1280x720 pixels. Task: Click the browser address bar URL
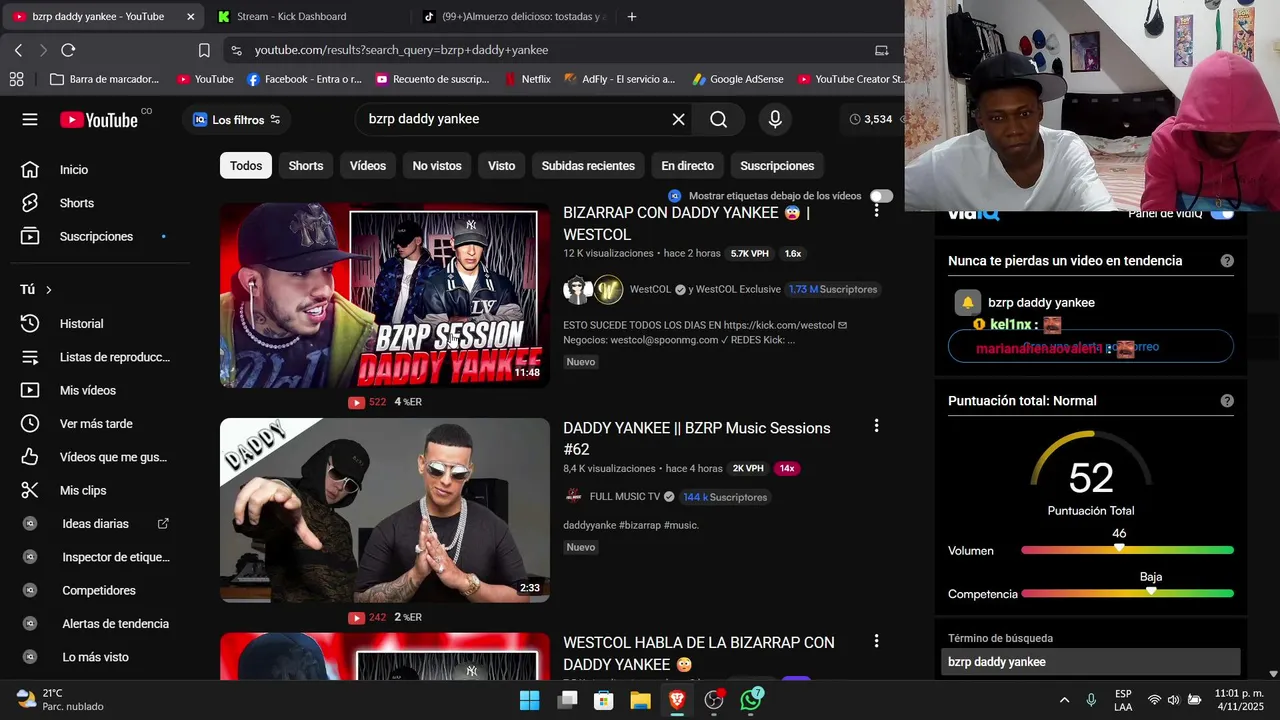[x=401, y=50]
